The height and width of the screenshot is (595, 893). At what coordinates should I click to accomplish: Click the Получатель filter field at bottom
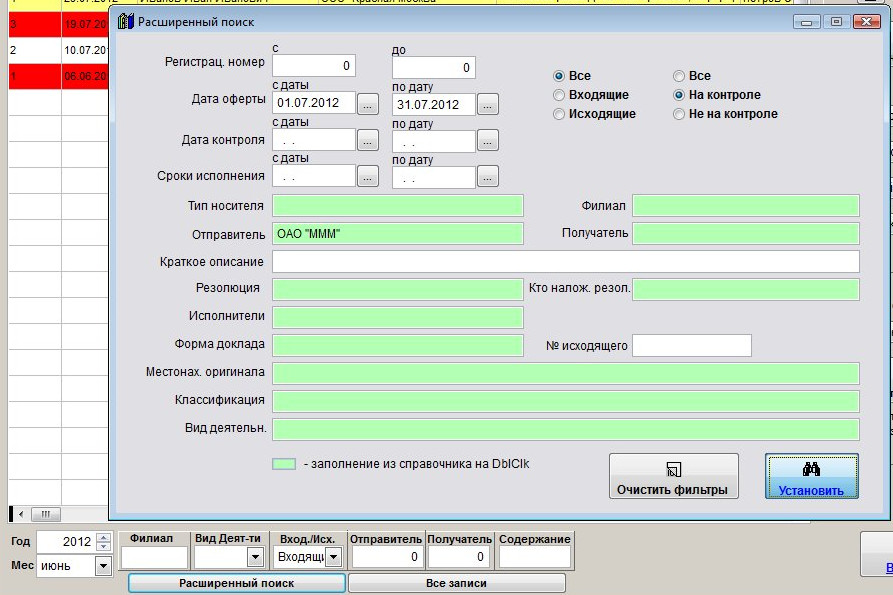point(459,557)
